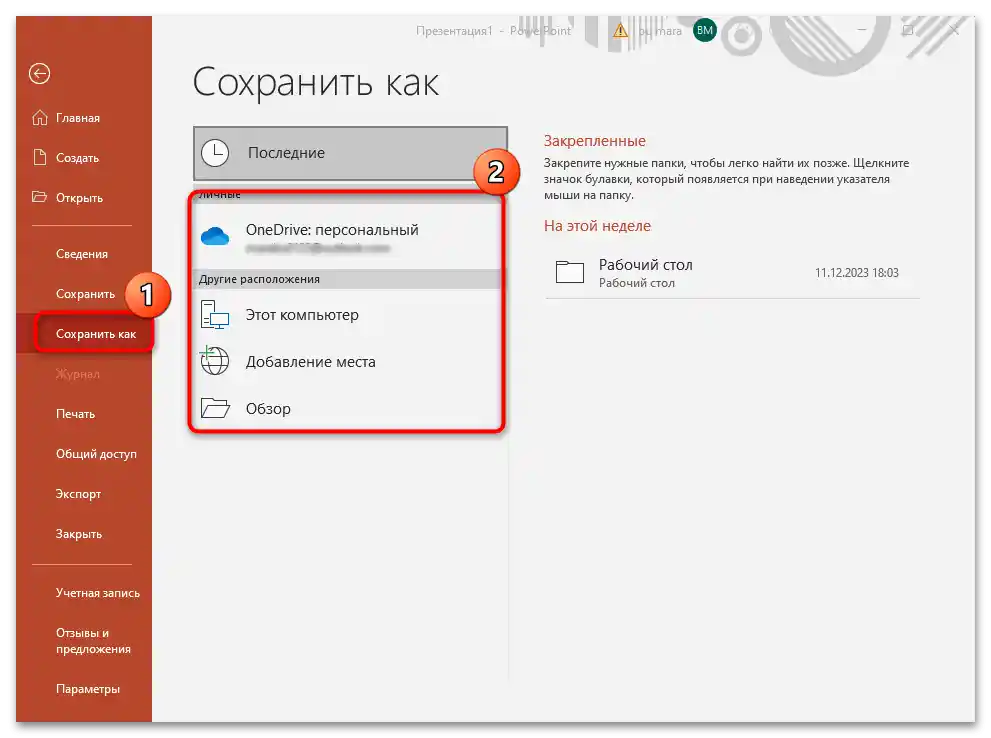This screenshot has width=991, height=738.
Task: Click the Главная home icon
Action: (x=38, y=117)
